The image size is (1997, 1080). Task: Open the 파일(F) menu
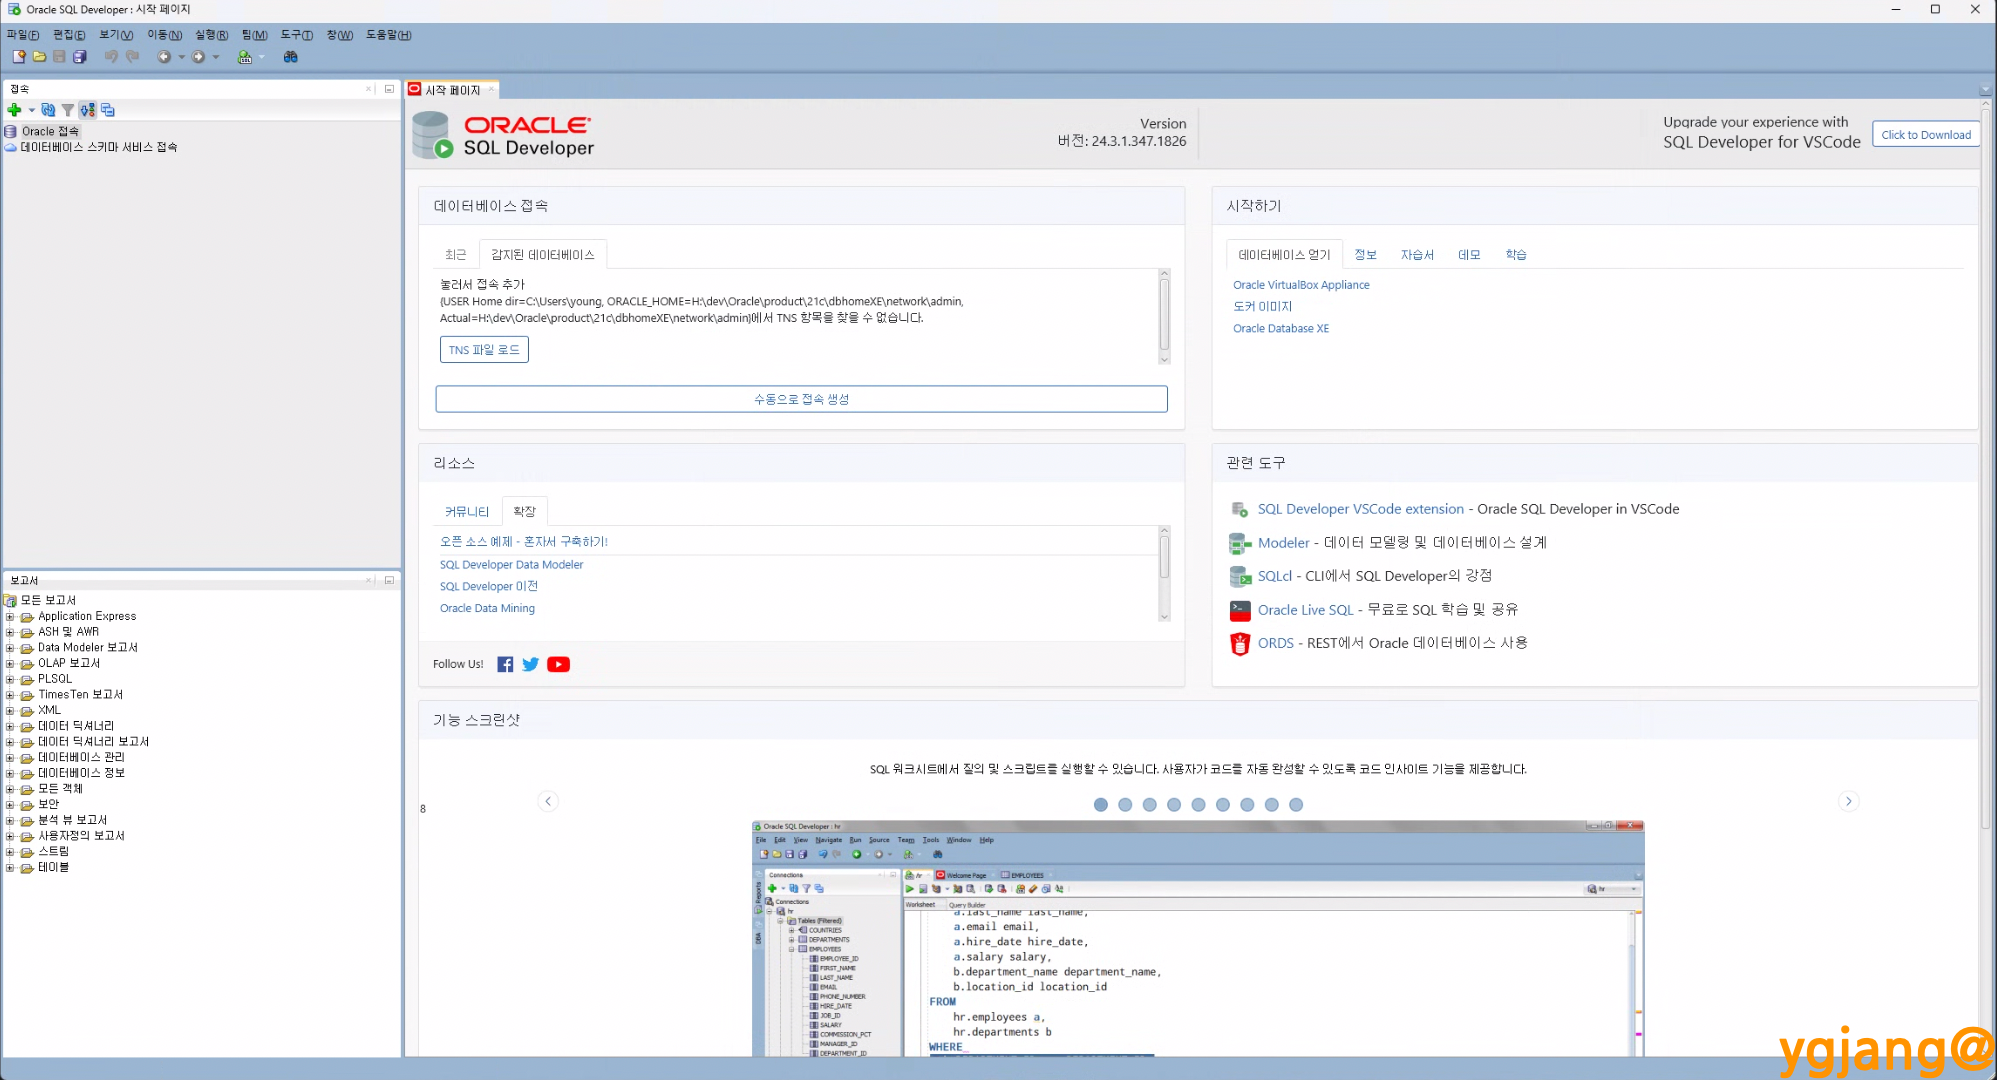point(23,35)
